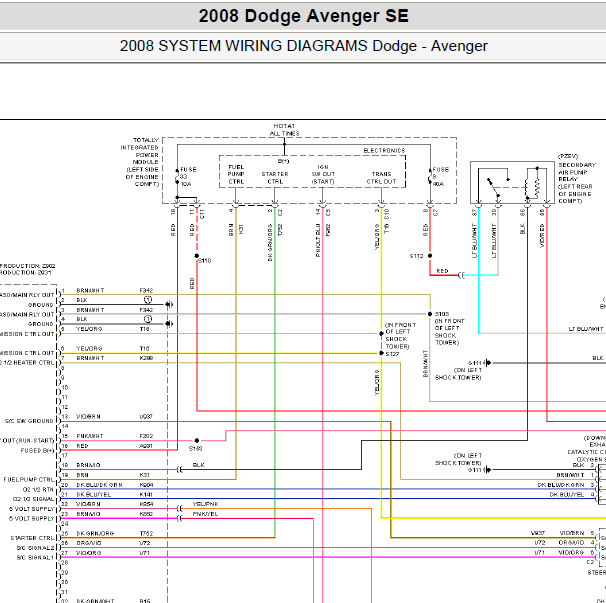Image resolution: width=606 pixels, height=603 pixels.
Task: Click pin number "28" on the connector
Action: 65,562
